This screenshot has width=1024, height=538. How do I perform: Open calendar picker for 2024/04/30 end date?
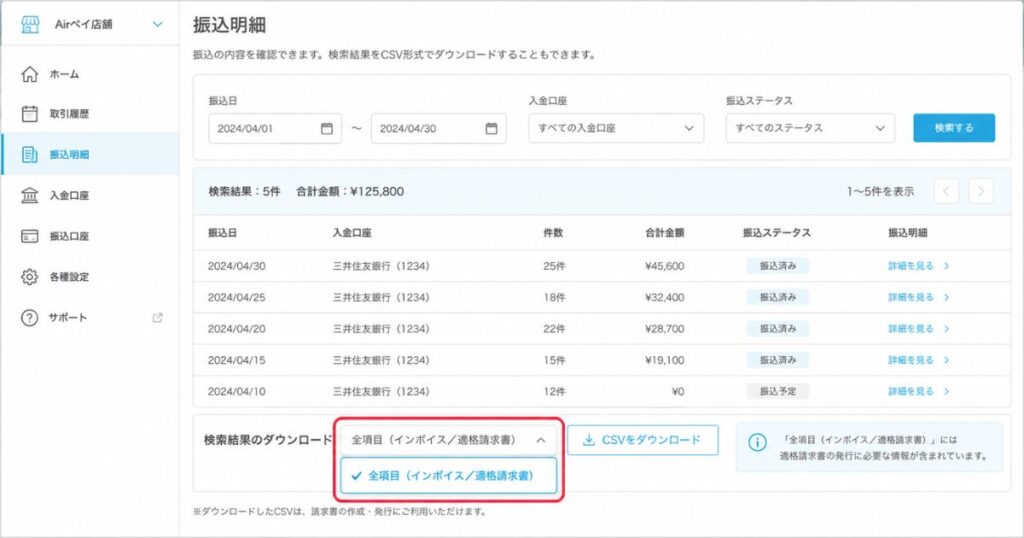coord(491,129)
